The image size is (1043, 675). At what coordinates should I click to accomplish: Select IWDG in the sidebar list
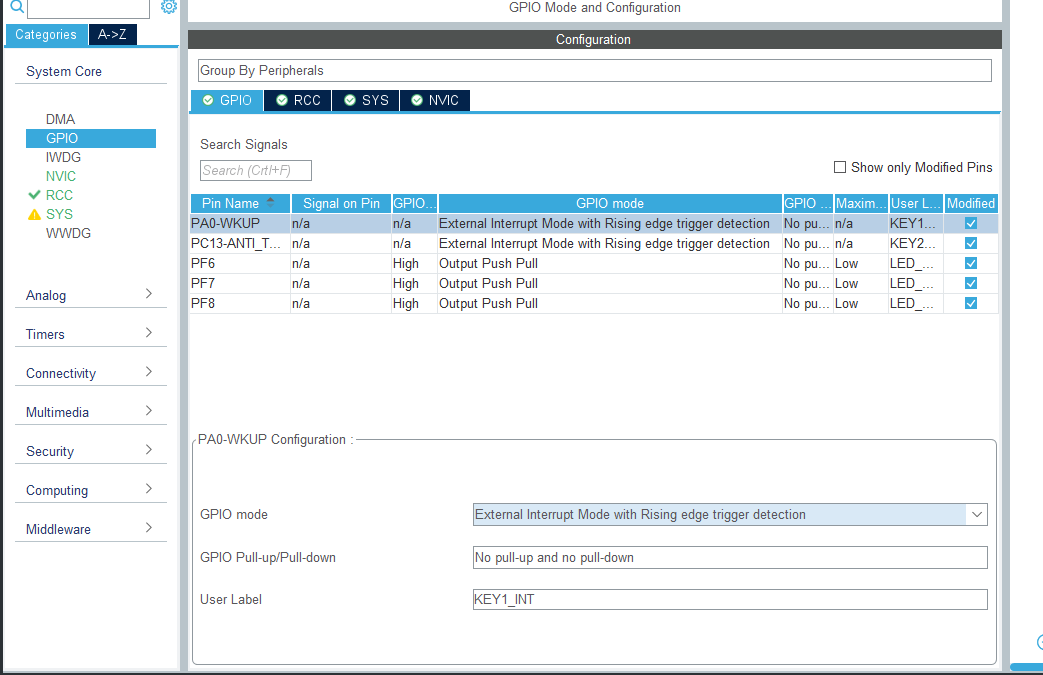pos(63,157)
